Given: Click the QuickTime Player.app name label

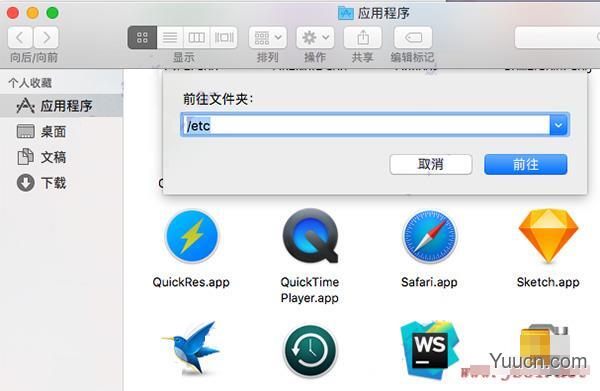Looking at the screenshot, I should [310, 290].
